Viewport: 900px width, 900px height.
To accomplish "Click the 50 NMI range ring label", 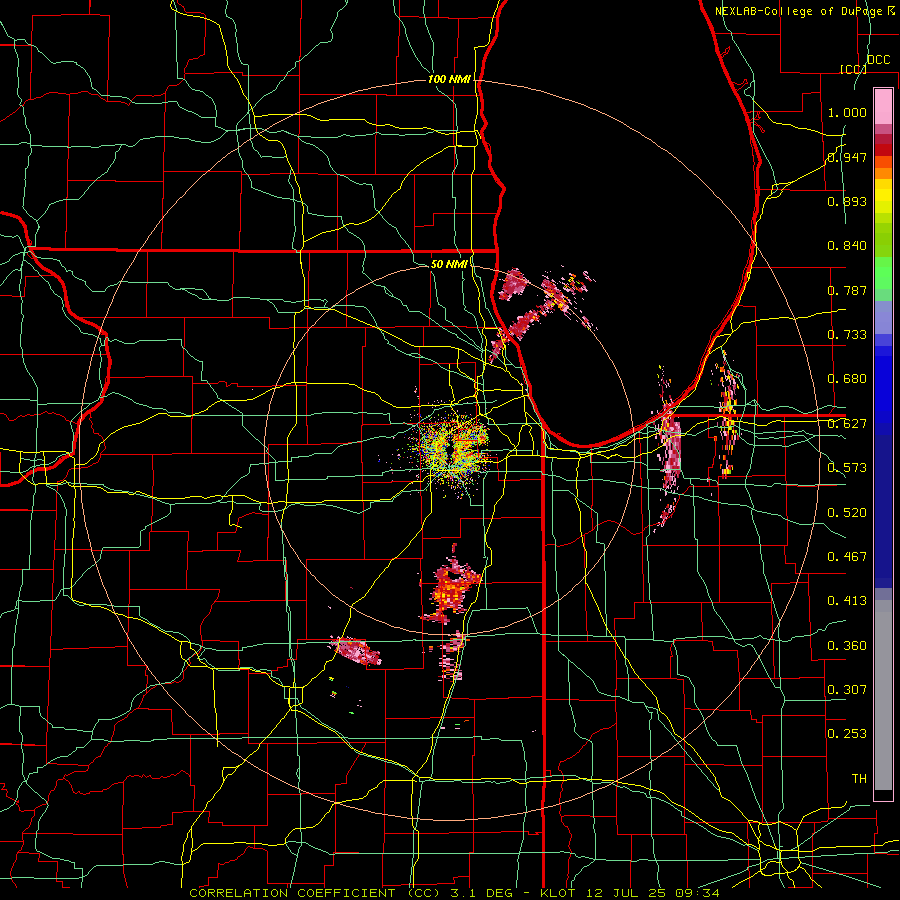I will coord(449,264).
